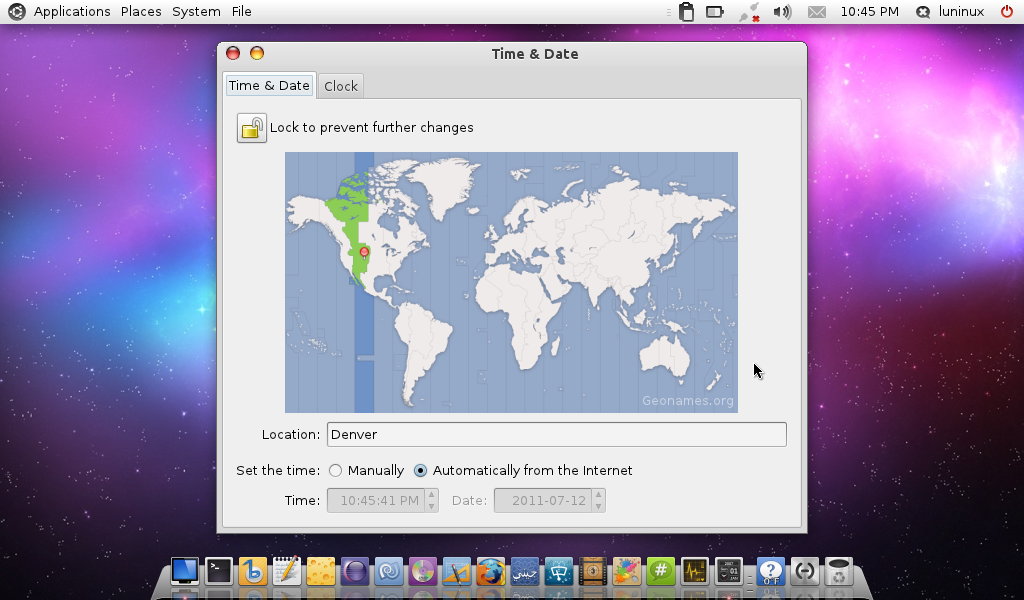Click the red power button in the panel
This screenshot has width=1024, height=600.
click(x=1006, y=12)
